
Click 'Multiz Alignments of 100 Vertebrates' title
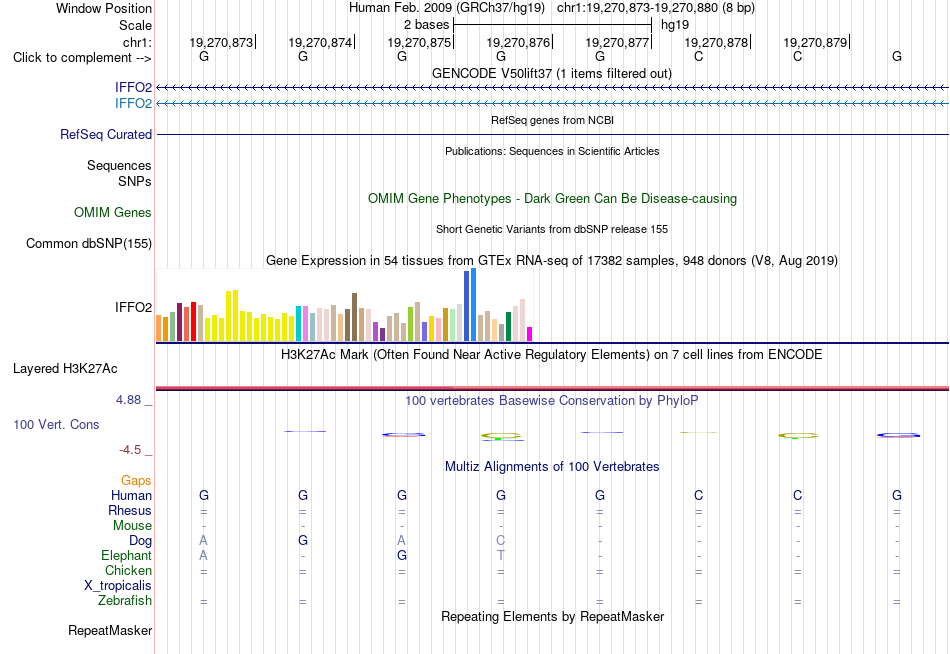[x=552, y=467]
